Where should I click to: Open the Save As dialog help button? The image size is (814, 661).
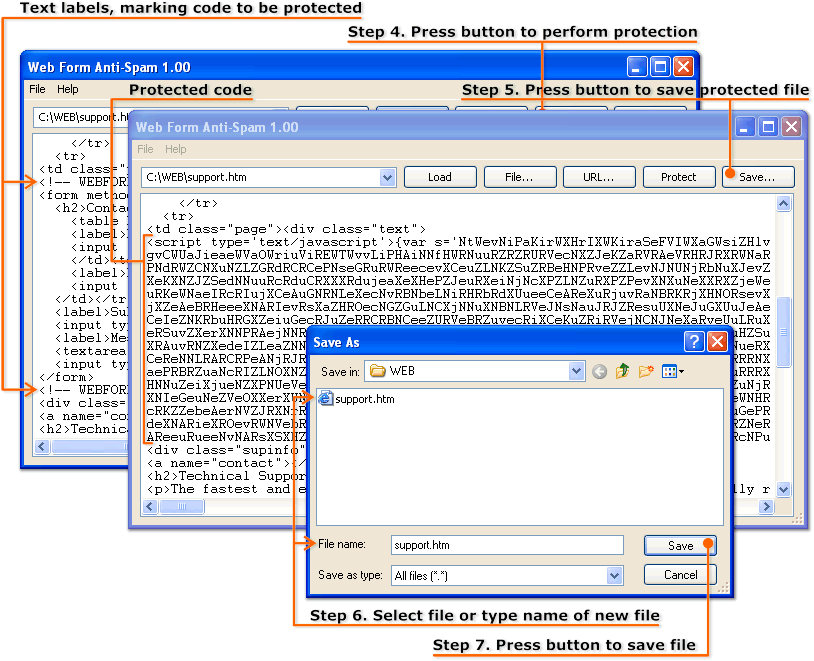tap(694, 342)
